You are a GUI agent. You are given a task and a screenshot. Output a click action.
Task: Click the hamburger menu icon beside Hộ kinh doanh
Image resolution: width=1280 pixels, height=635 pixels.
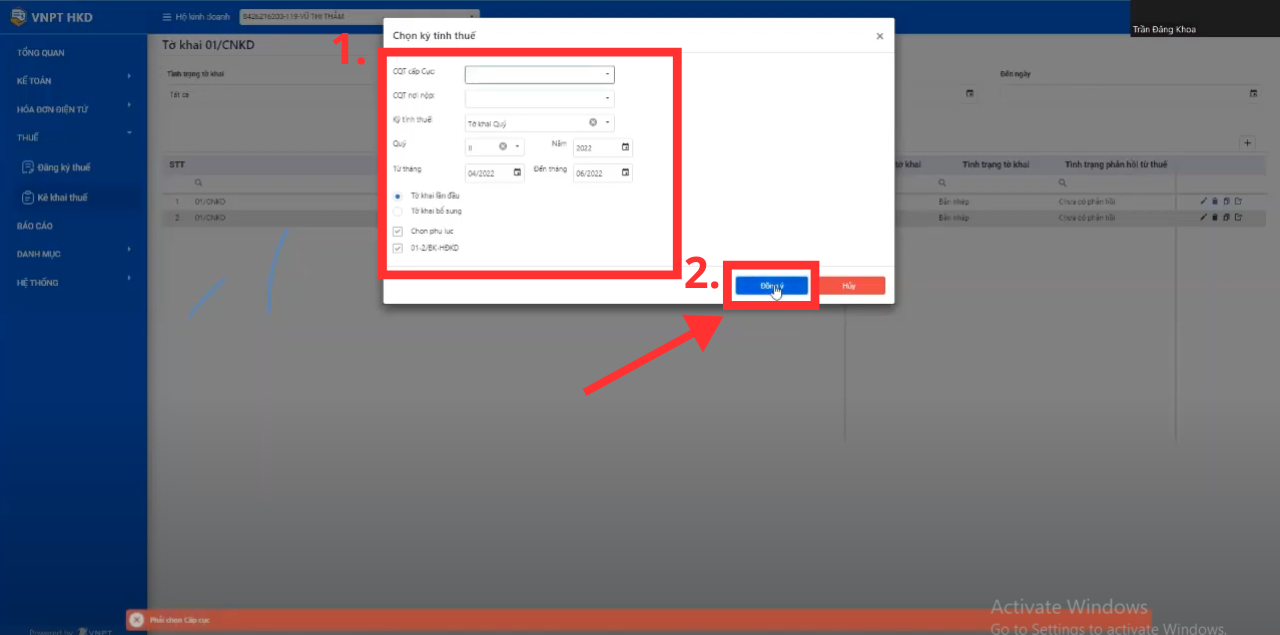[166, 17]
